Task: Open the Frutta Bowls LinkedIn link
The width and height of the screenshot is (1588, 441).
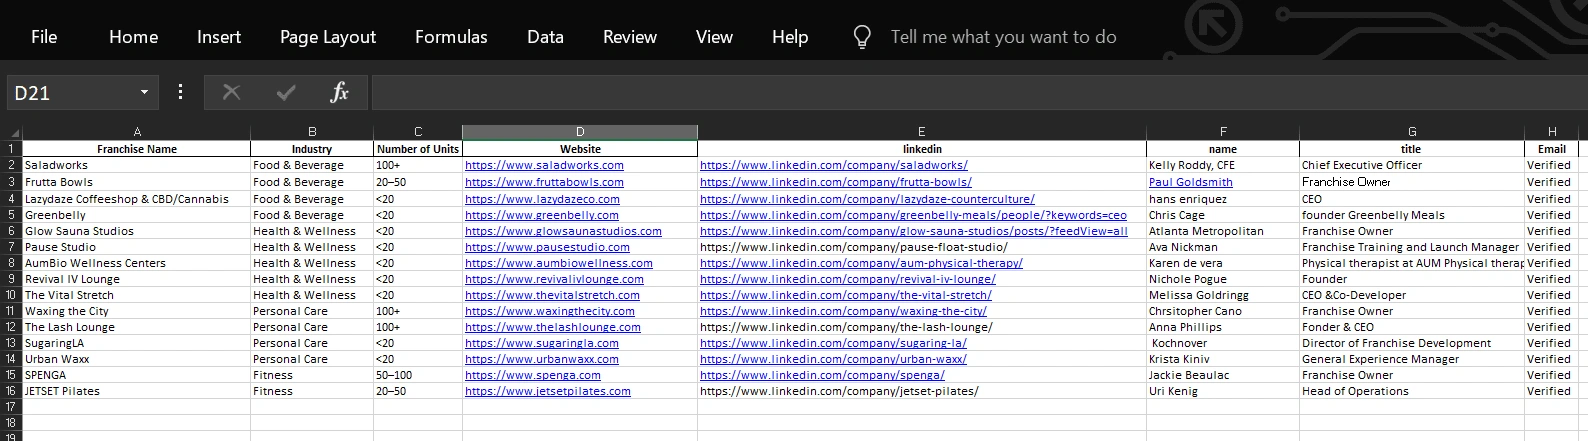Action: [835, 182]
